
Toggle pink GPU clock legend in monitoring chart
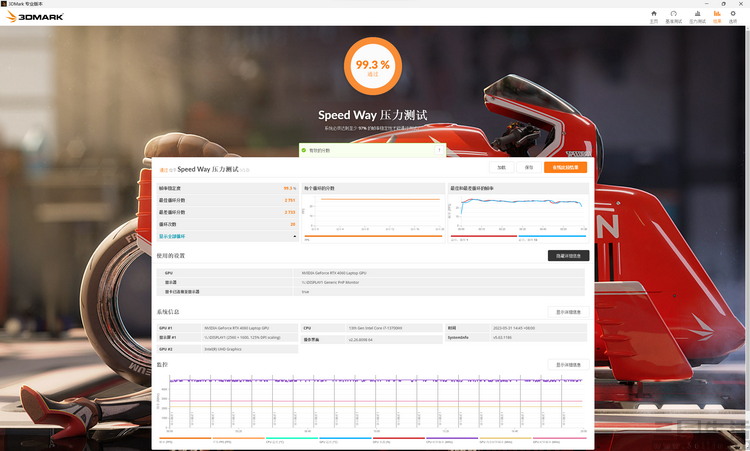(560, 439)
